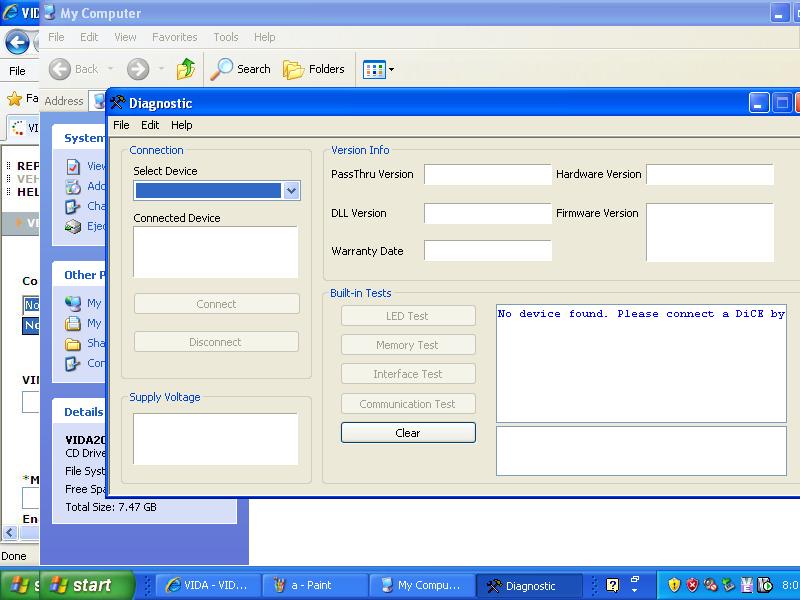Open the Diagnostic File menu
This screenshot has width=800, height=600.
point(121,125)
